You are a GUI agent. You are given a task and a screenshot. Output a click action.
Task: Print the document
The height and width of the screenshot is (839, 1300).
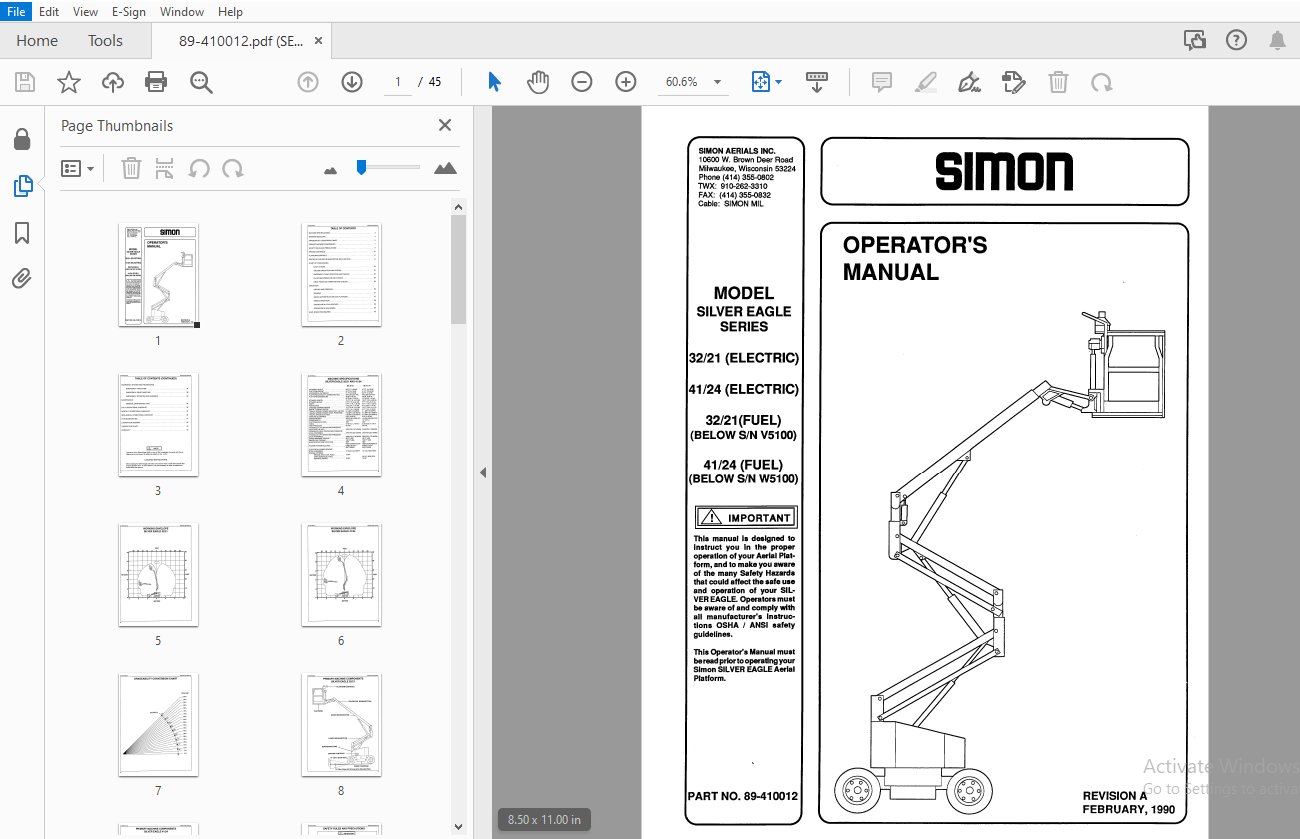point(156,82)
